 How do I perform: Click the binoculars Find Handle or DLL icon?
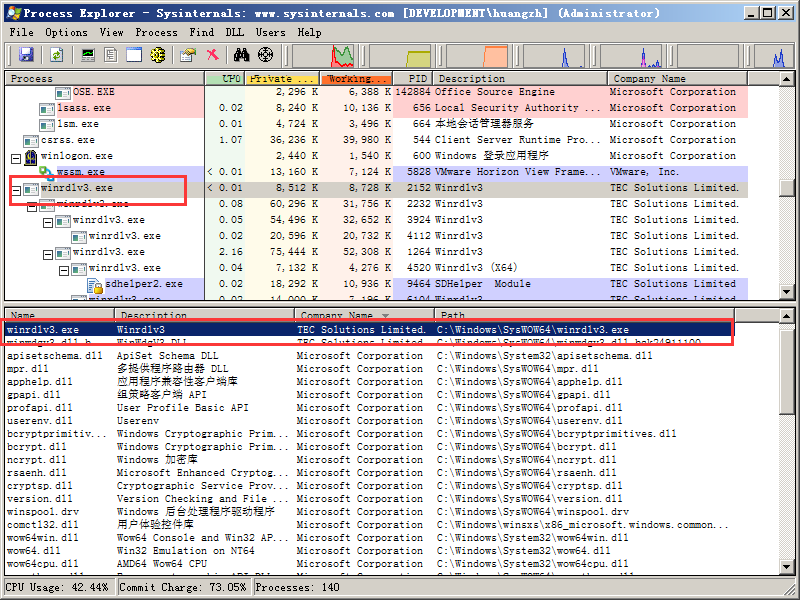point(241,55)
